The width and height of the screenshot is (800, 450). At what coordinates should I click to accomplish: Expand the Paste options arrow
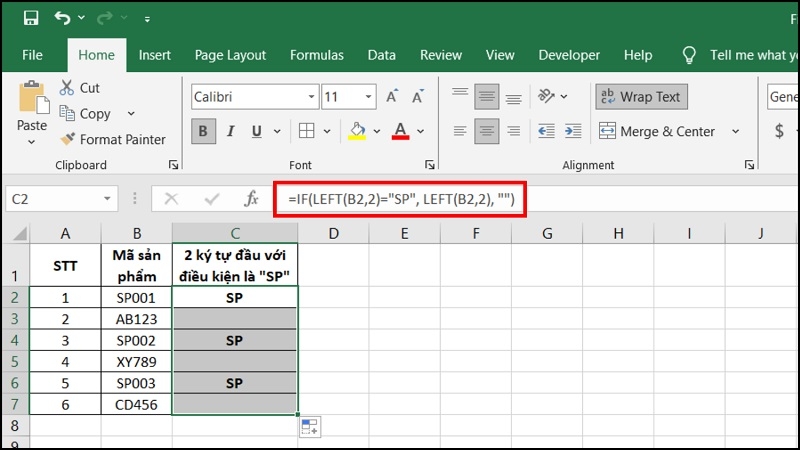[x=32, y=142]
